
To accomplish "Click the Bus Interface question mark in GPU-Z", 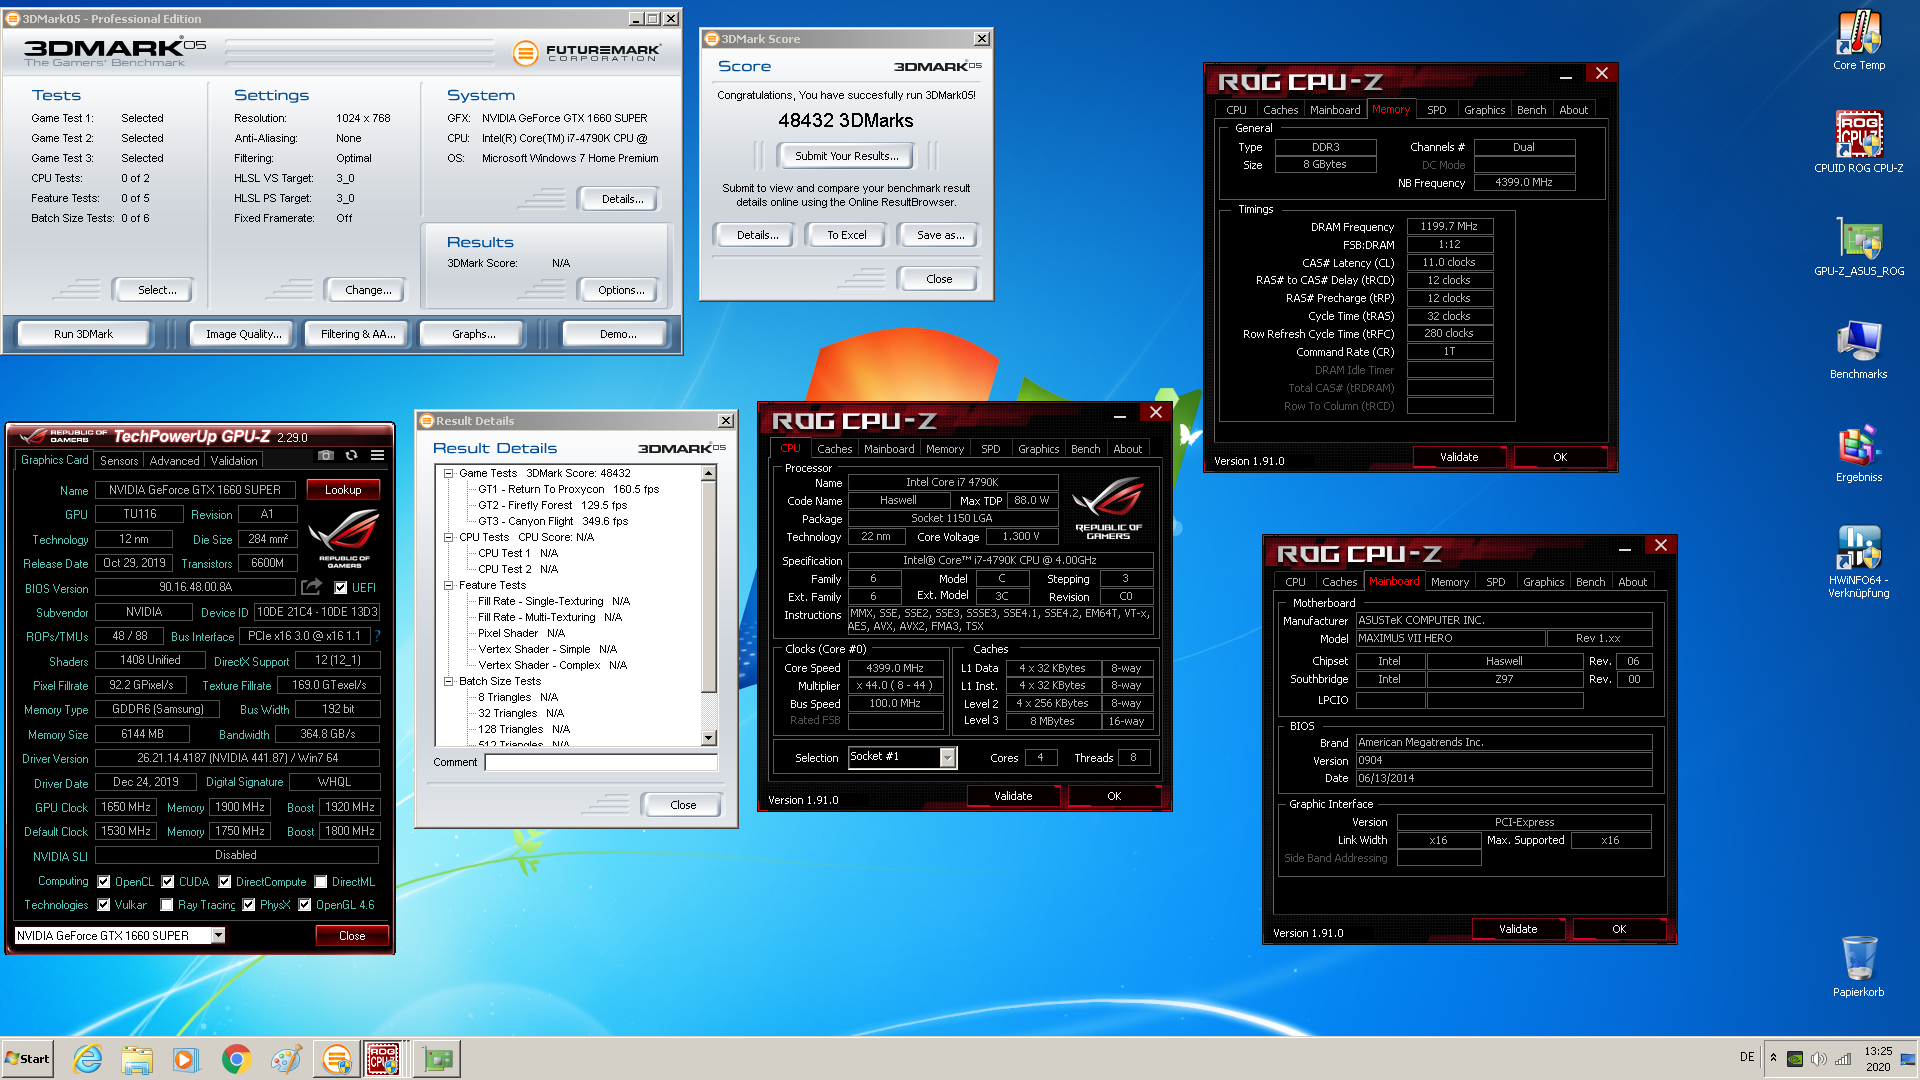I will coord(378,636).
